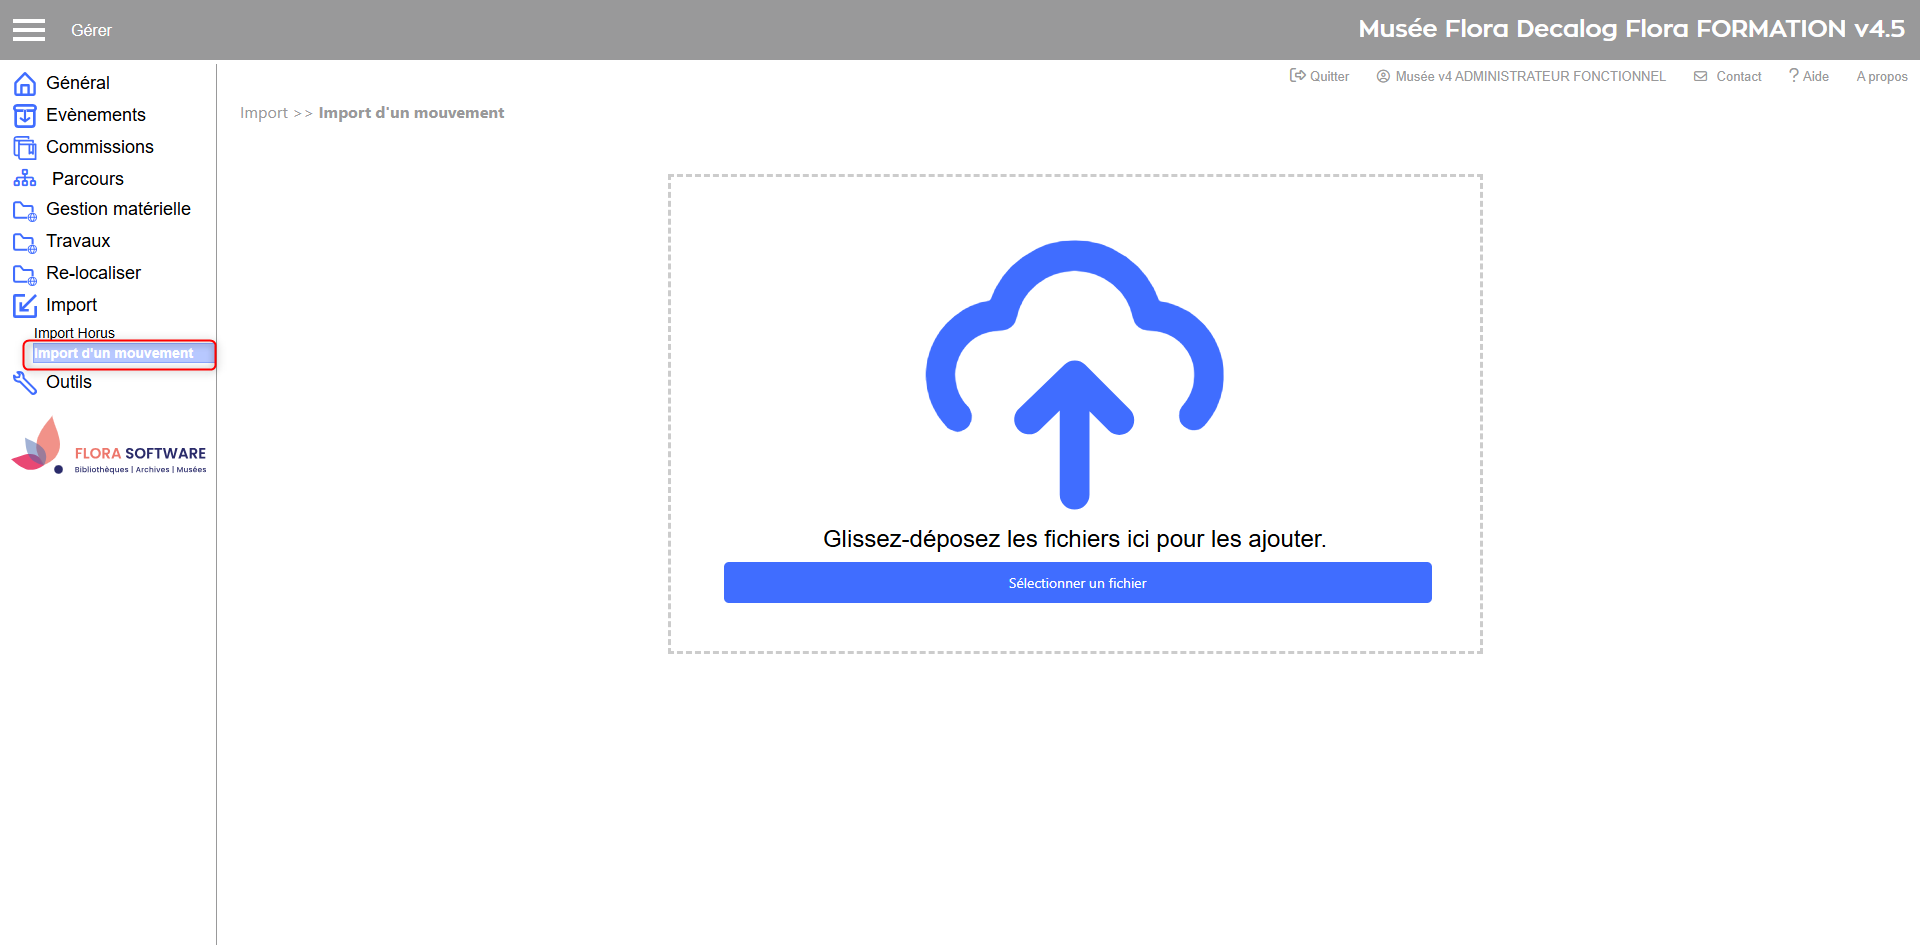
Task: Collapse the Import menu section
Action: click(71, 305)
